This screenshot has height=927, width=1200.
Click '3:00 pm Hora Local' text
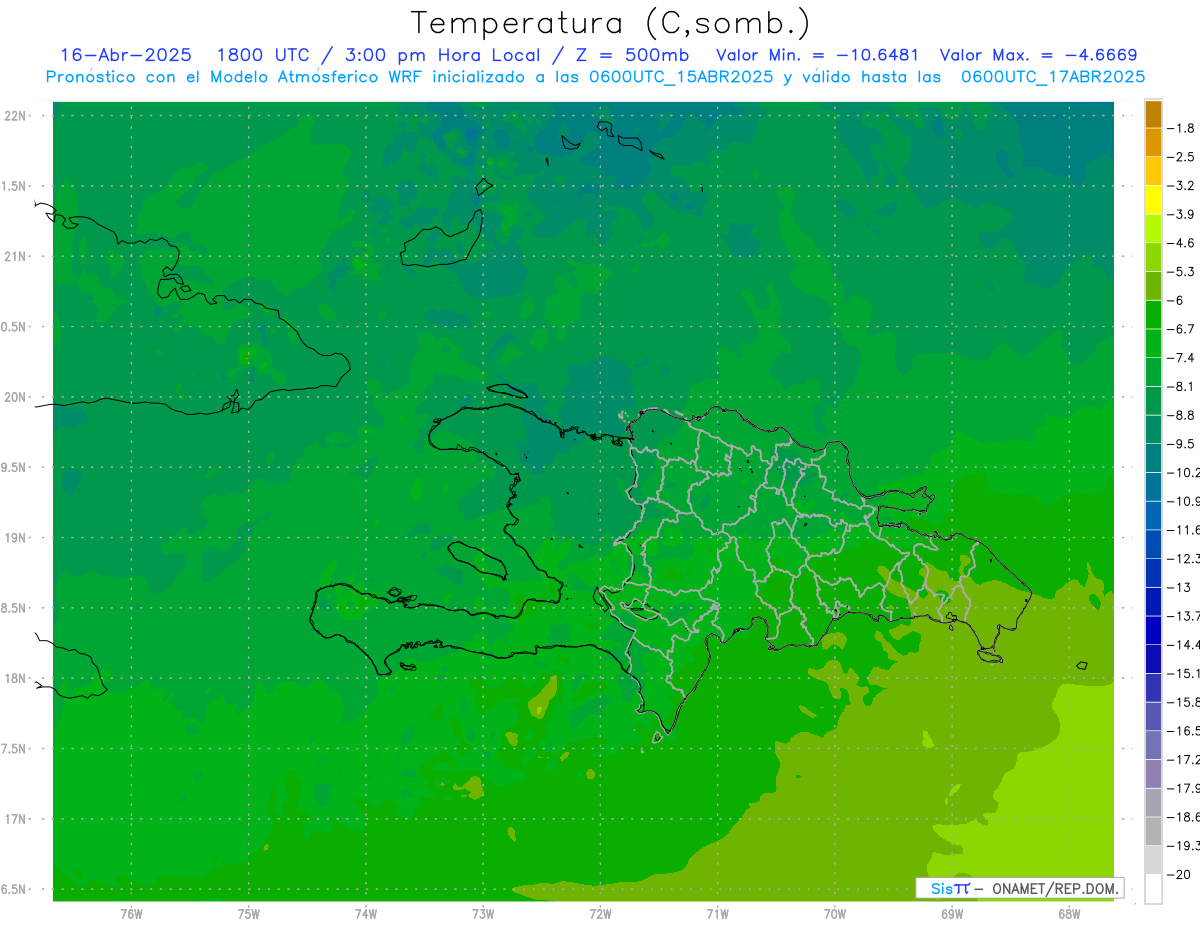(x=442, y=55)
